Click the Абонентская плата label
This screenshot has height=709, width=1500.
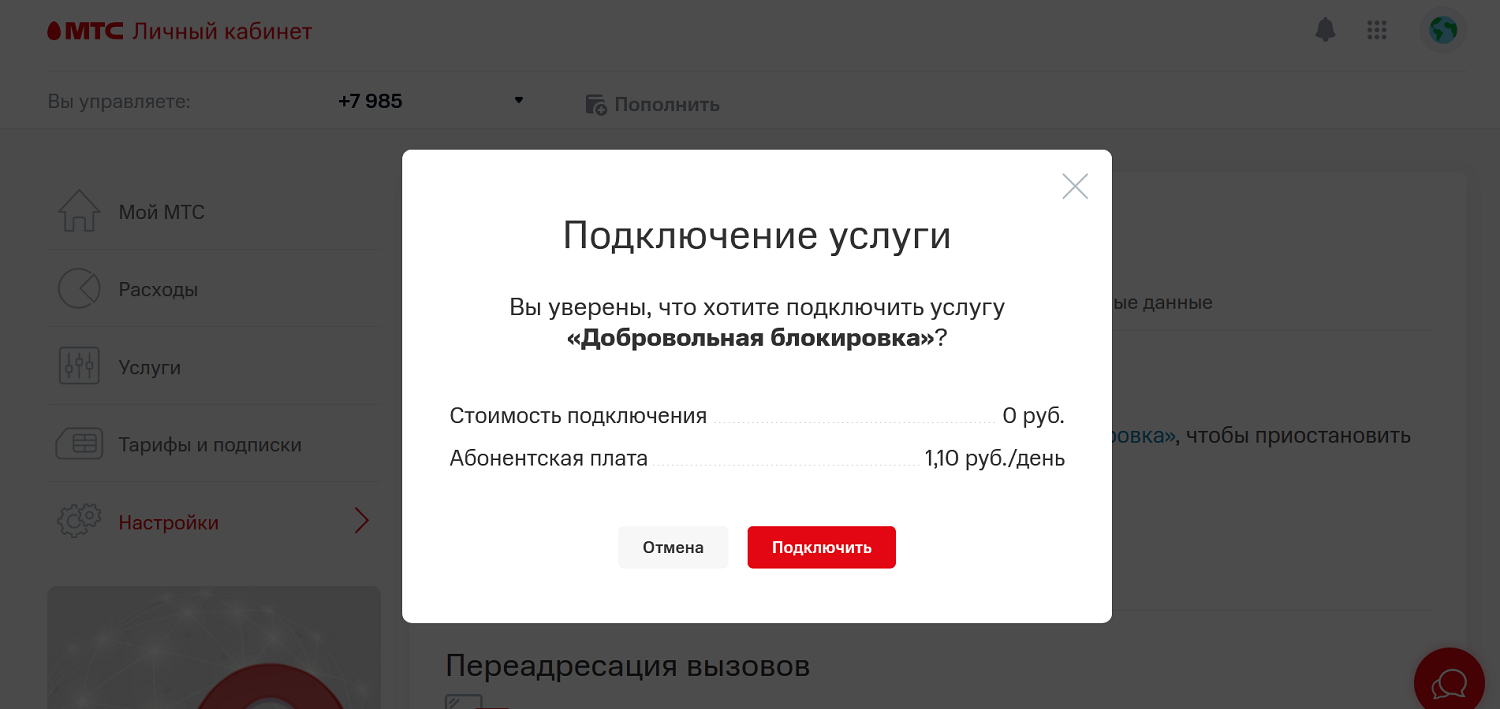click(549, 459)
